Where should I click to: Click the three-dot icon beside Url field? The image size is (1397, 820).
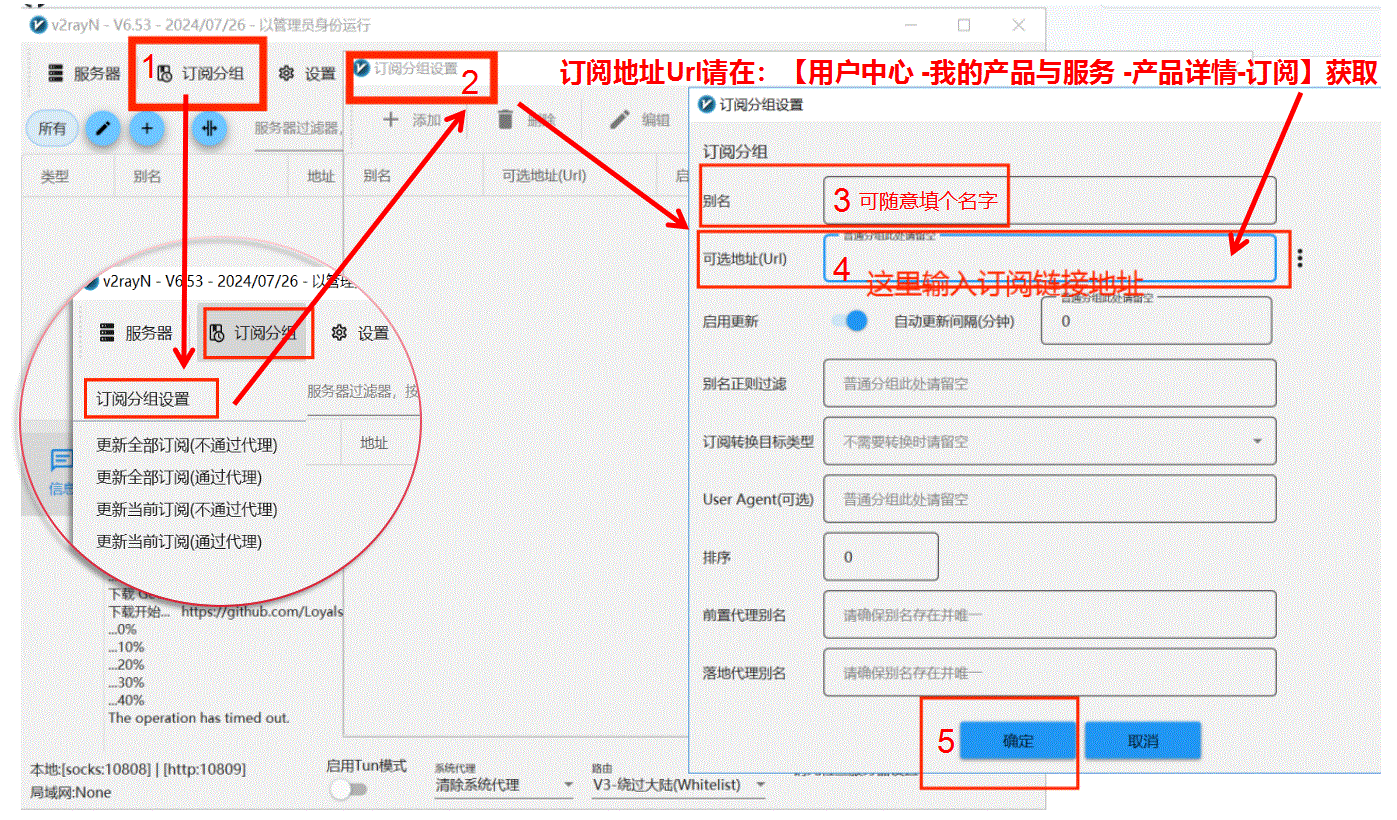point(1299,259)
